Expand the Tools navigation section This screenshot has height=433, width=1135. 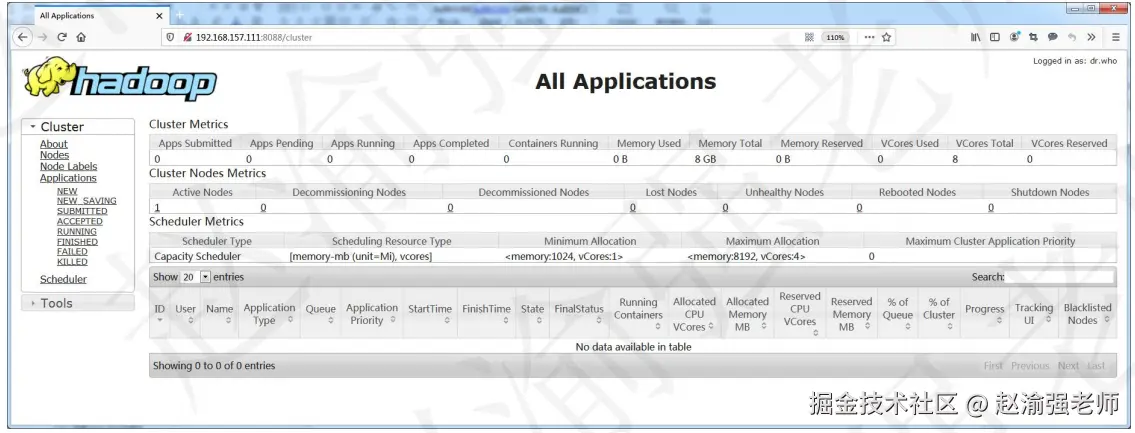click(x=77, y=303)
